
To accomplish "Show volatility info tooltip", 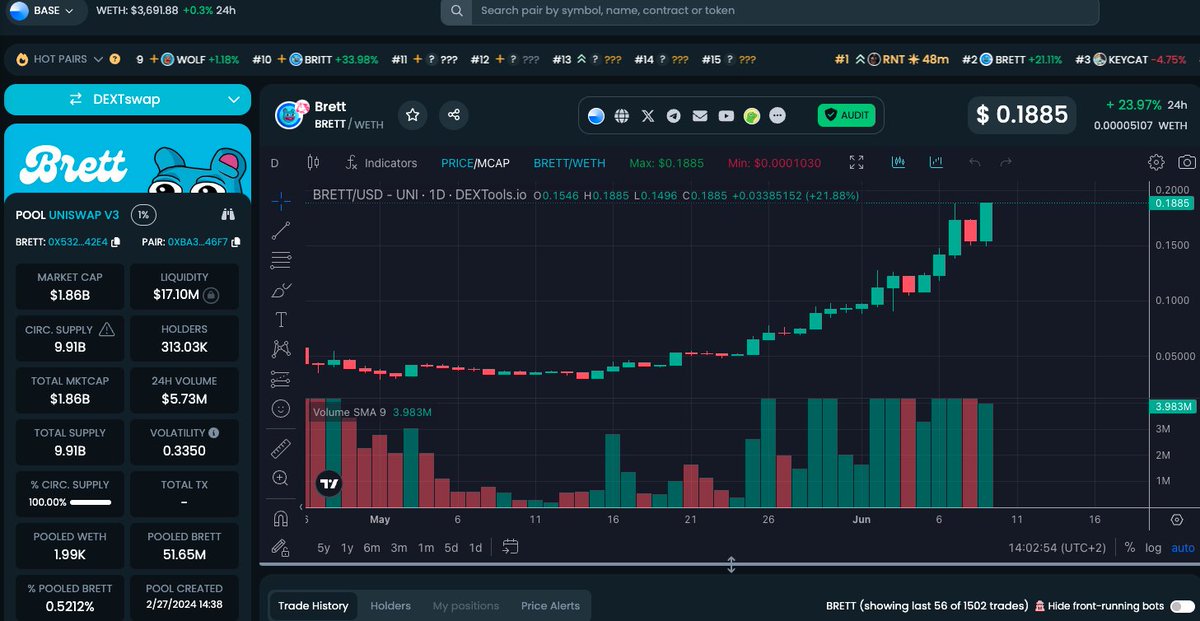I will [214, 433].
